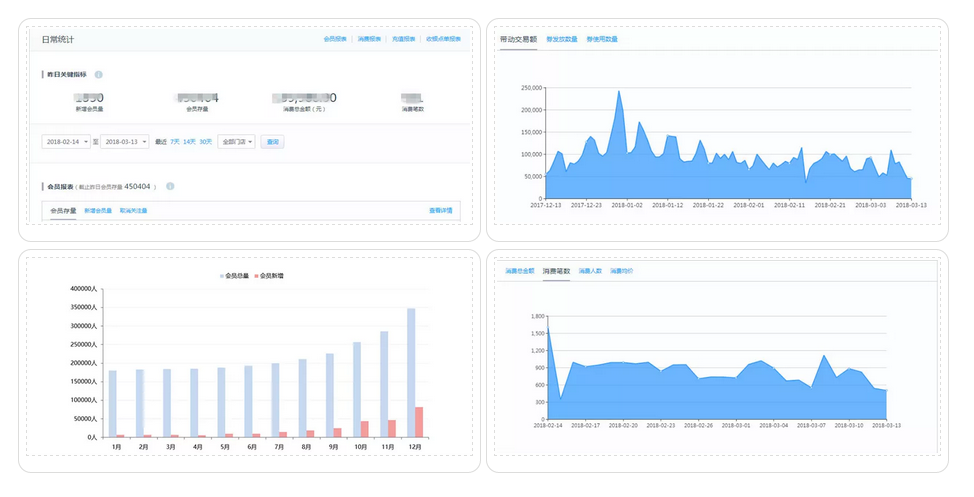The width and height of the screenshot is (974, 497).
Task: Switch to 消费总金额 tab
Action: 519,271
